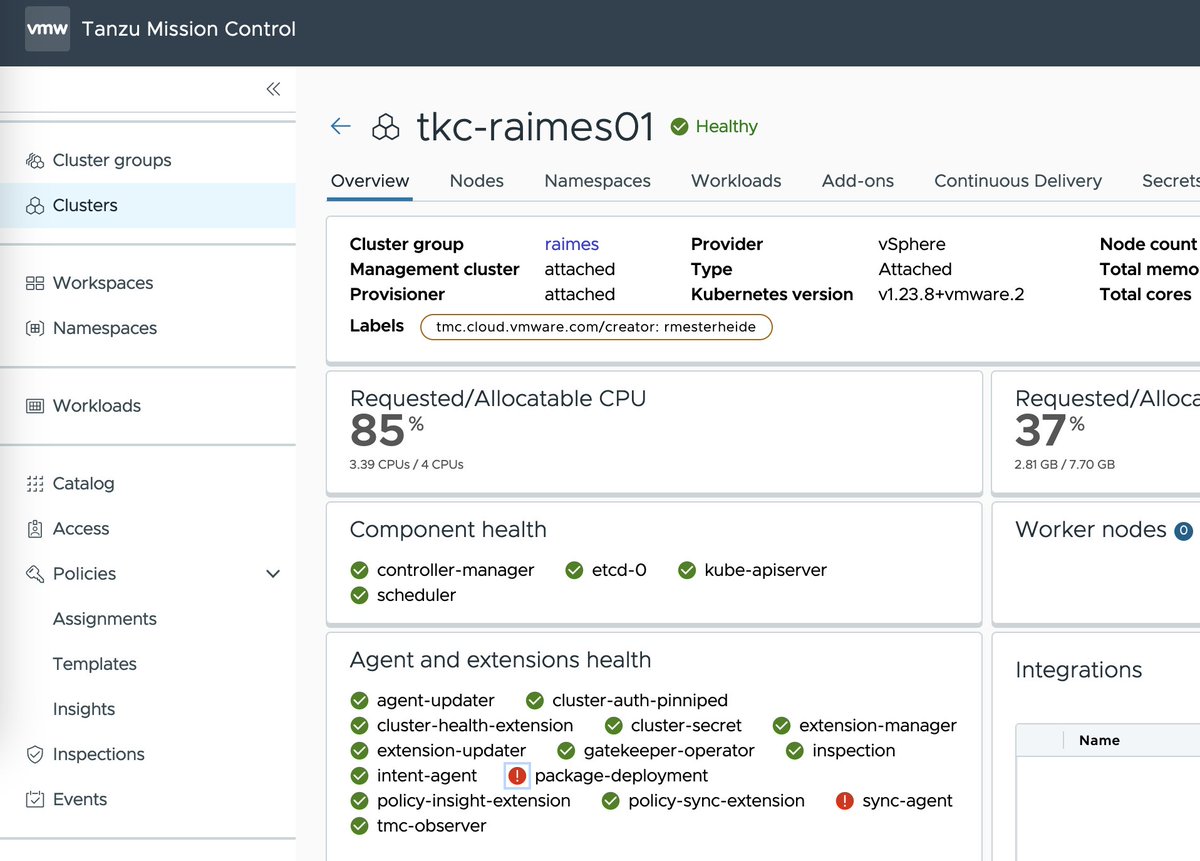
Task: Click the Cluster groups sidebar icon
Action: [35, 160]
